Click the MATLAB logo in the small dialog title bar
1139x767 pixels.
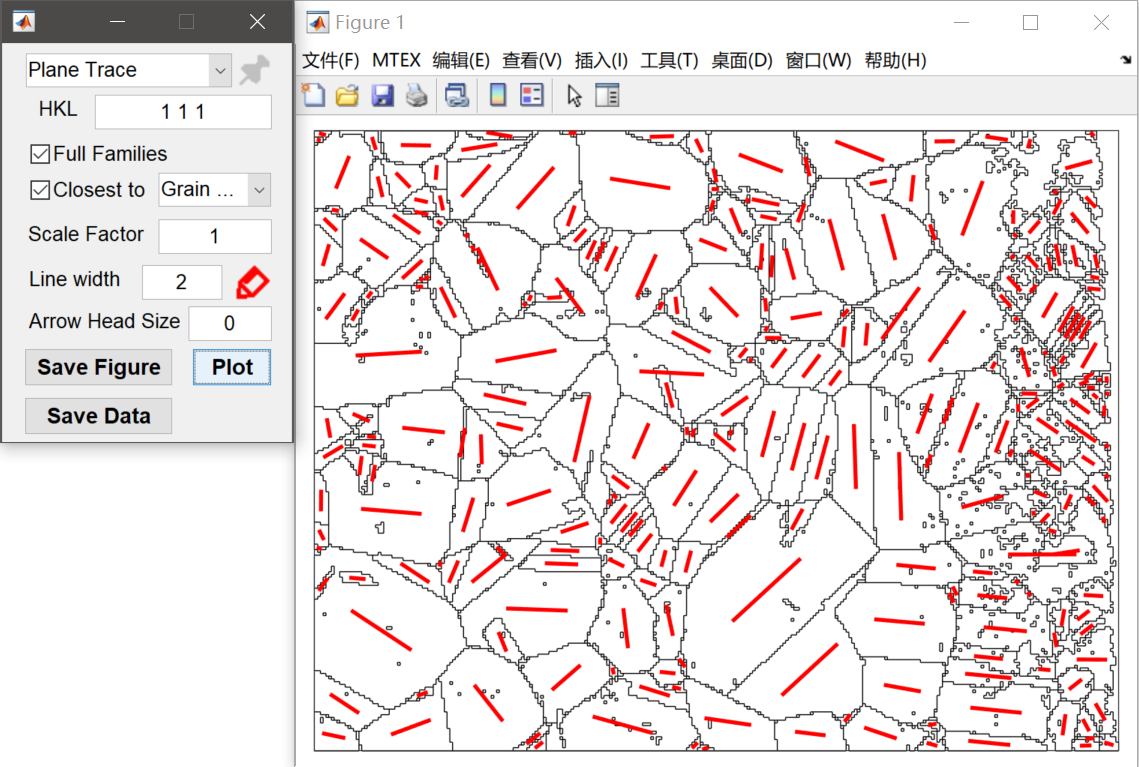23,22
